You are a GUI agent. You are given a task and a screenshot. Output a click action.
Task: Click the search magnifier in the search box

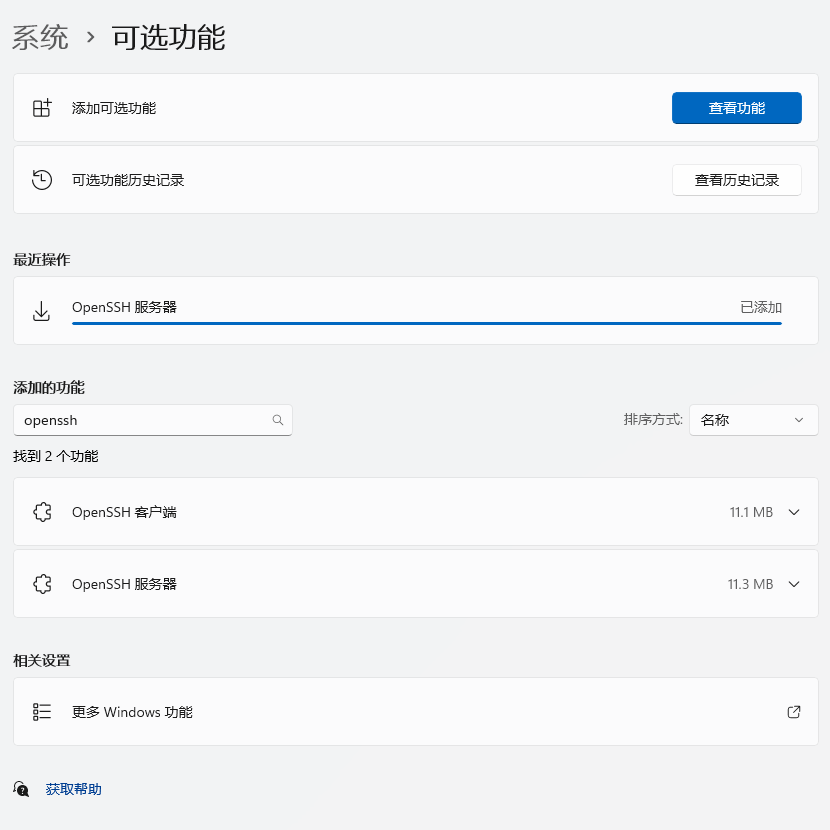tap(277, 420)
